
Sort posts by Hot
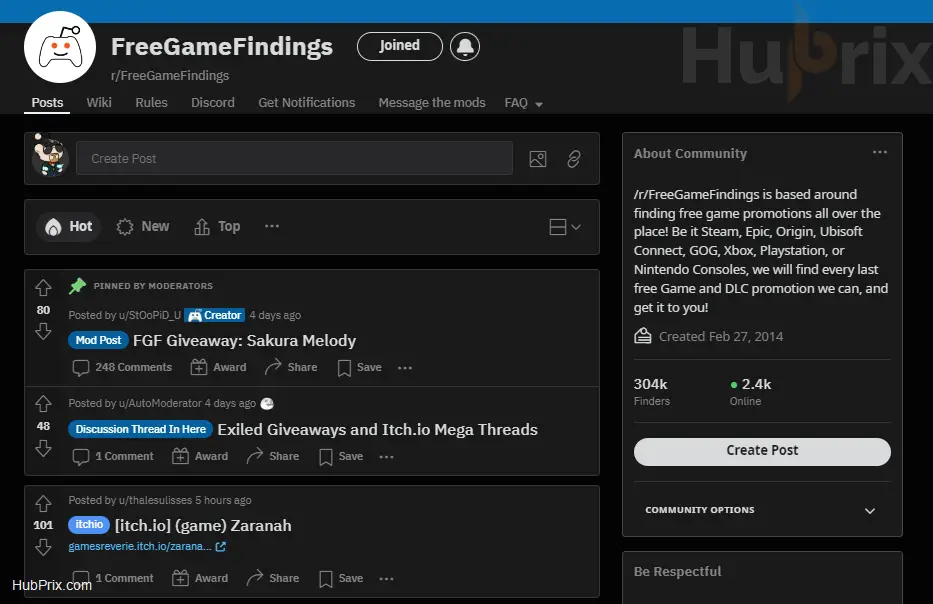69,227
